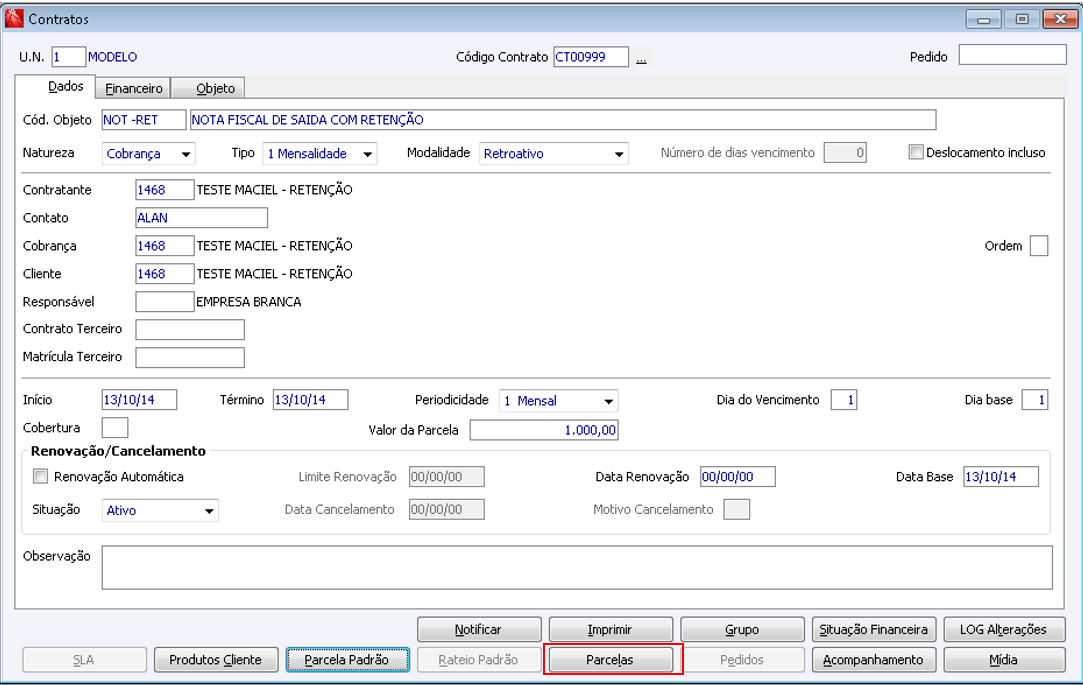Select the Dados tab
Screen dimensions: 1083x685
66,86
